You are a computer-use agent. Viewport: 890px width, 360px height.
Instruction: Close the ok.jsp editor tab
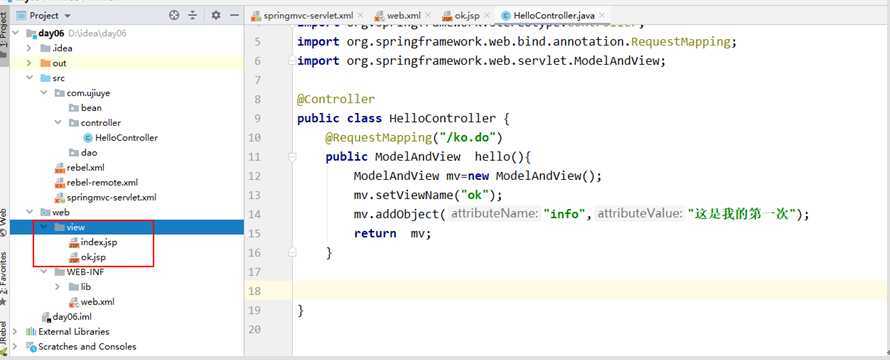pos(485,16)
